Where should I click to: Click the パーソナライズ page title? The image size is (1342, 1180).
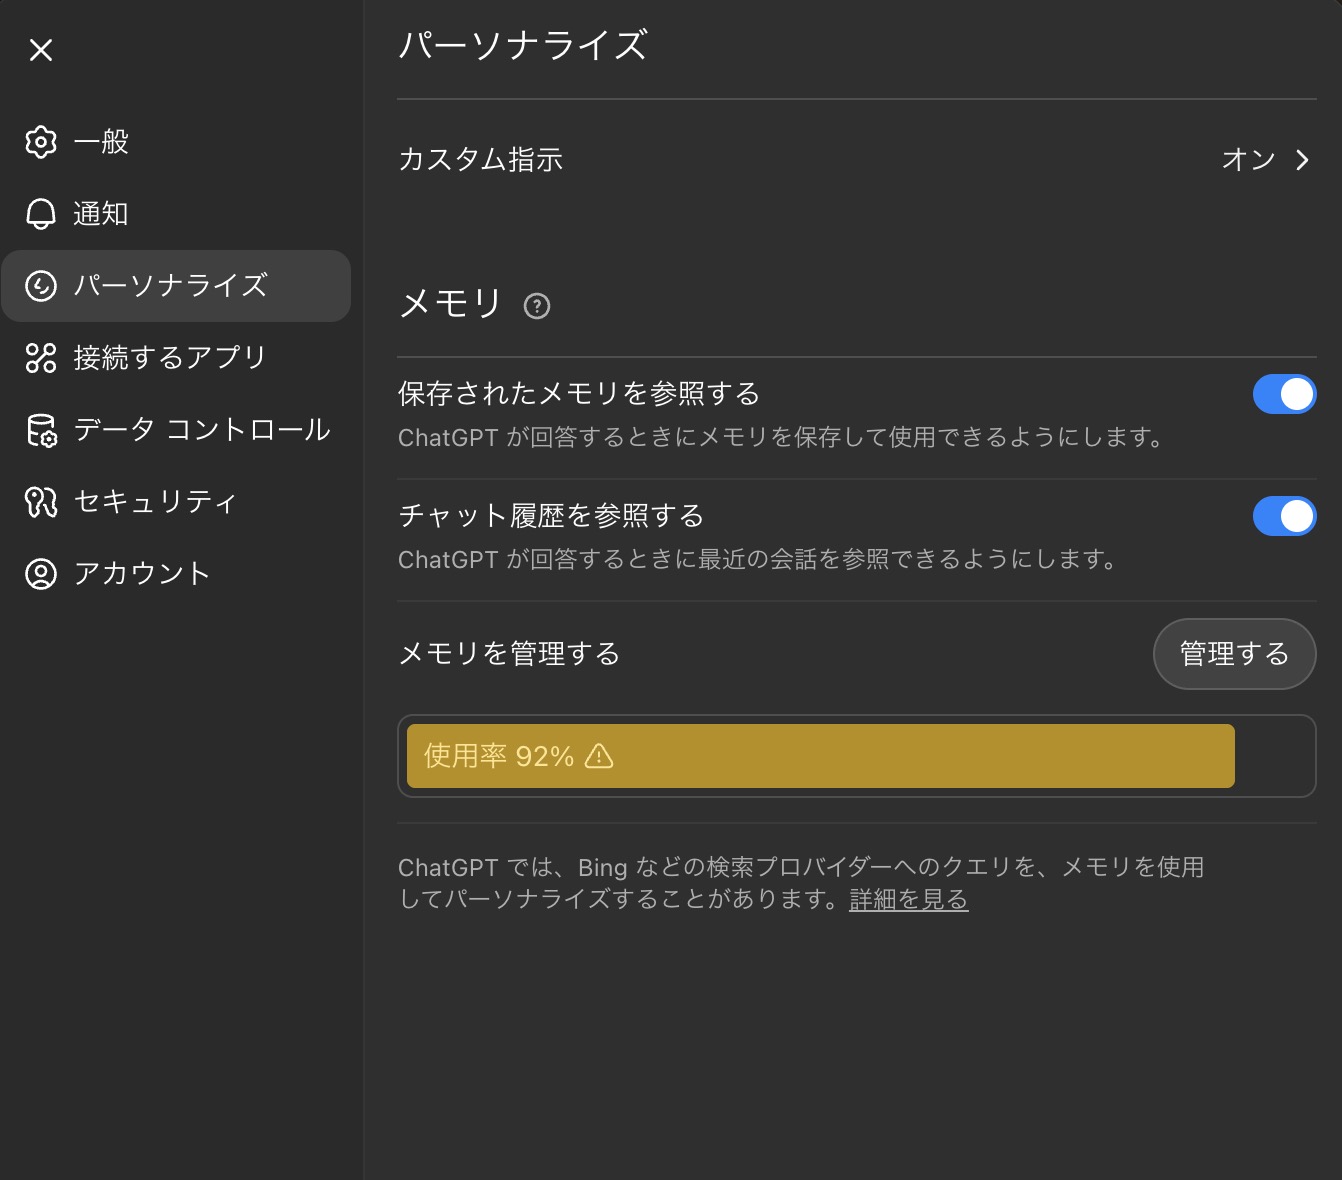coord(523,46)
